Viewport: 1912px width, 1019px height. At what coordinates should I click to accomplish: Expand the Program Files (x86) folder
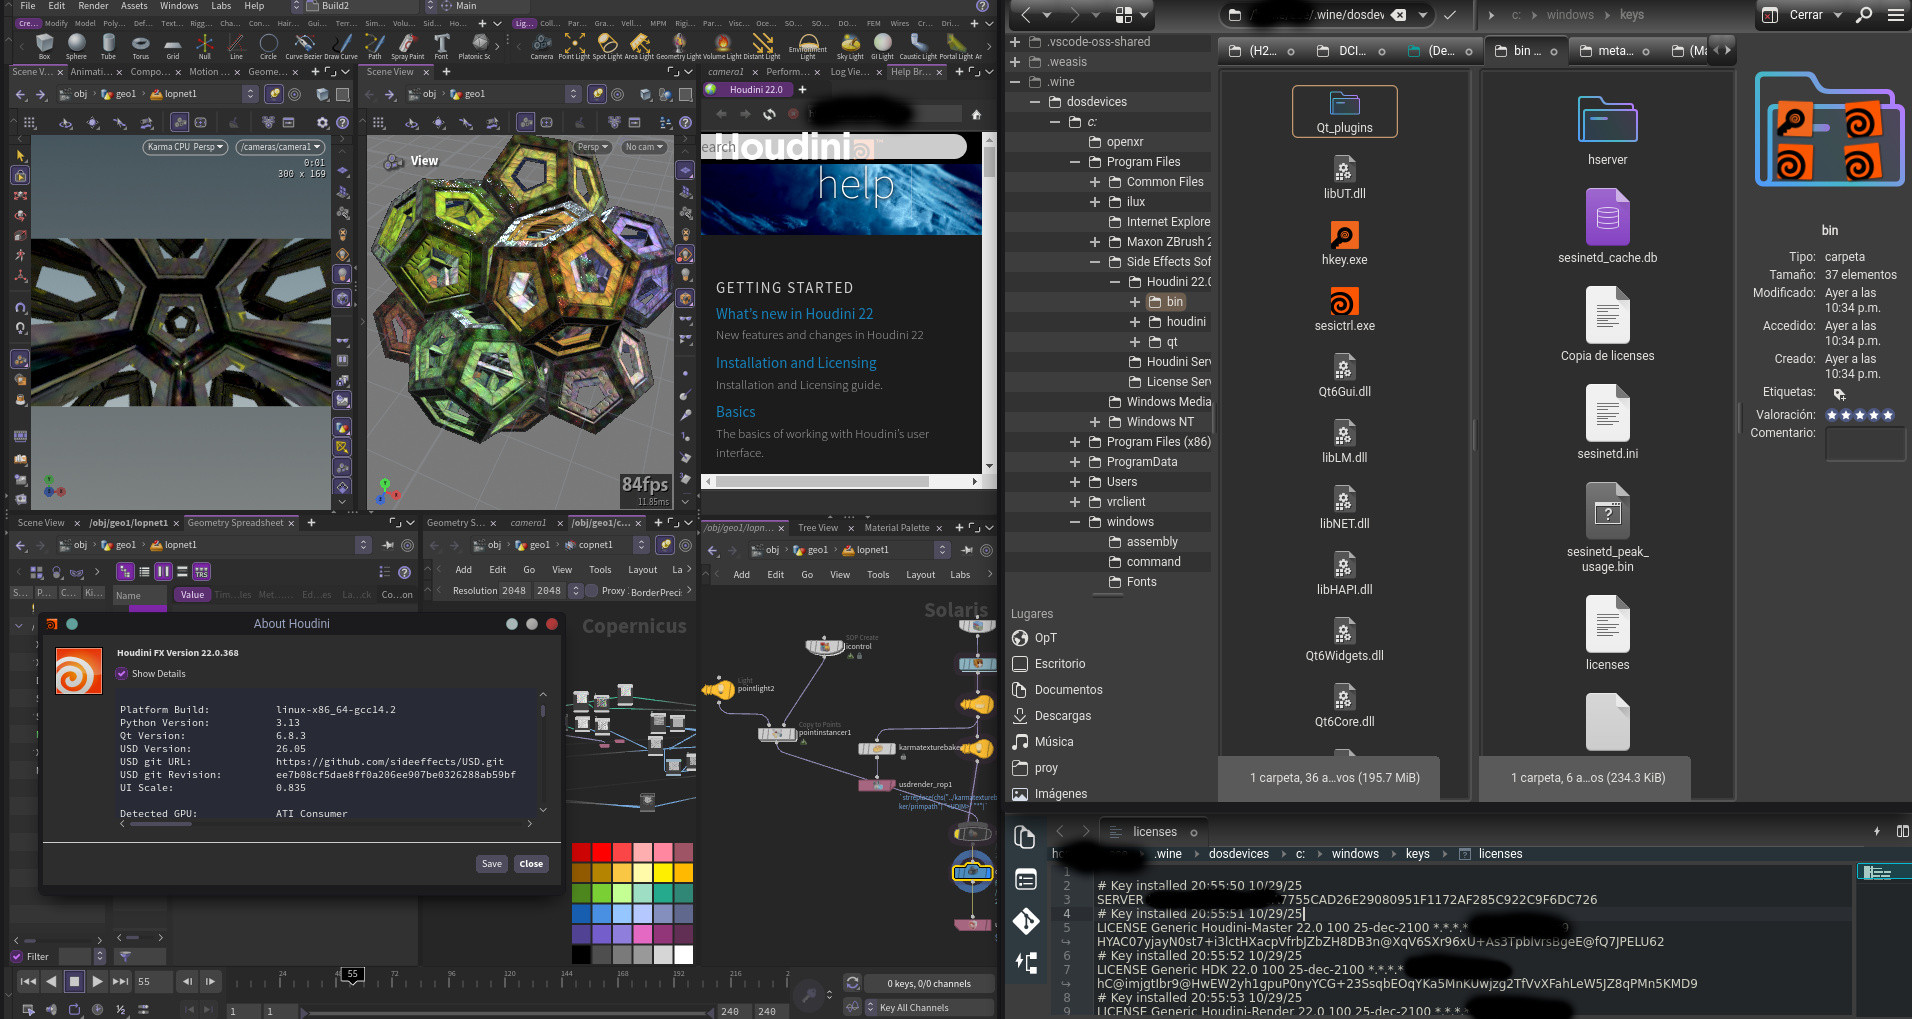coord(1075,442)
